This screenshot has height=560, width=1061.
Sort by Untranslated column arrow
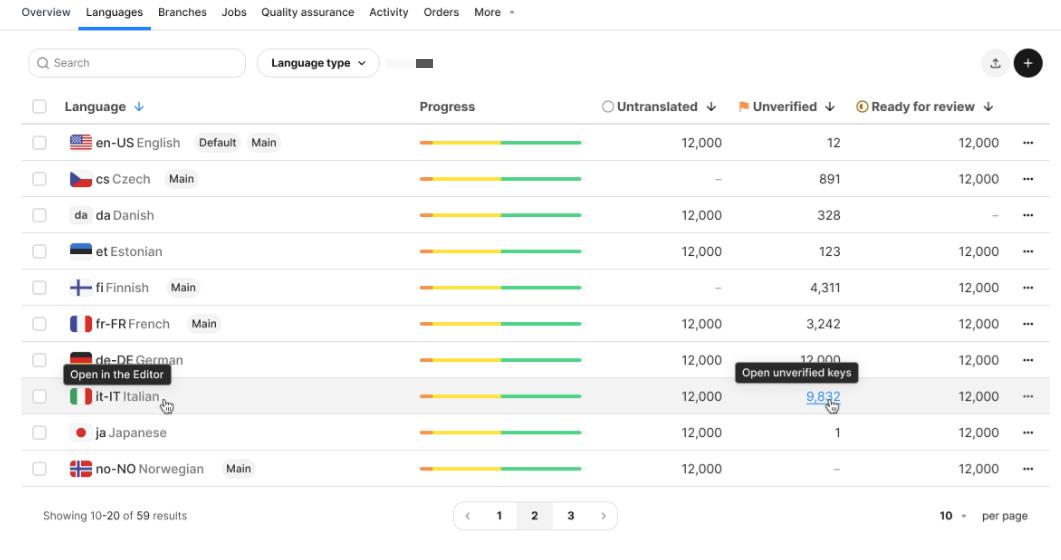(711, 107)
